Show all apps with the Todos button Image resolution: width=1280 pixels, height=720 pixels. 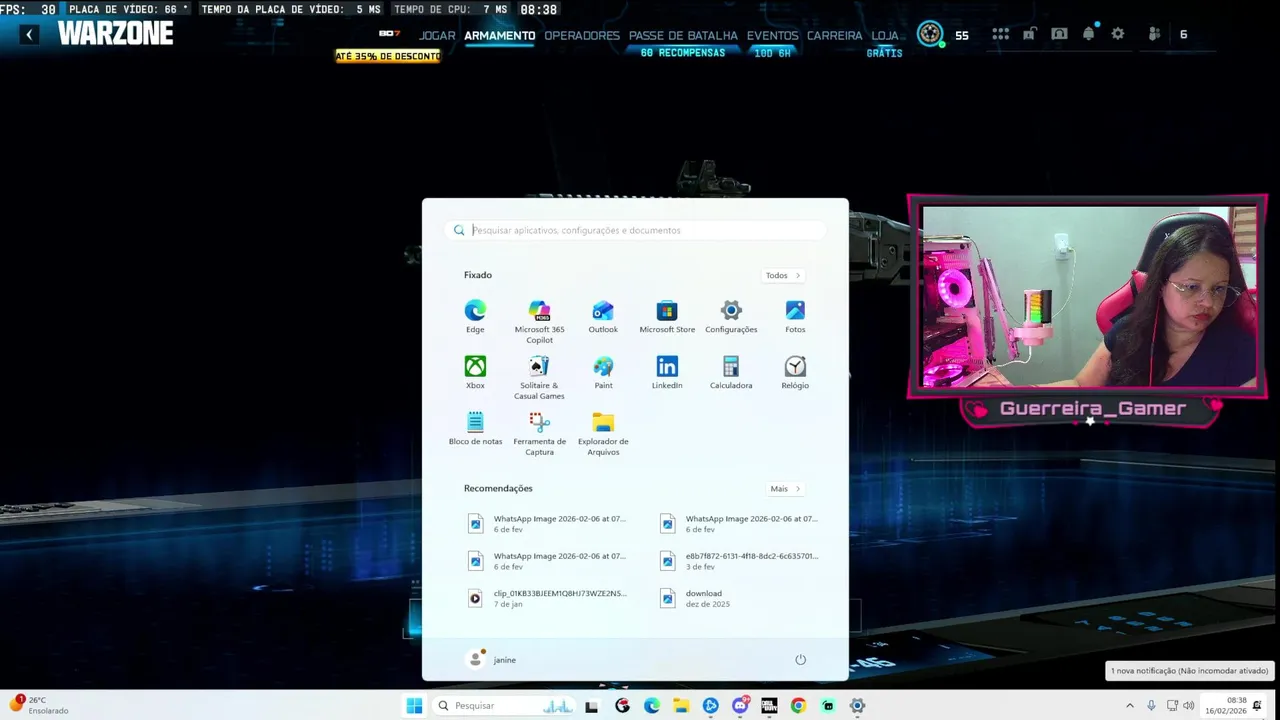pos(783,275)
